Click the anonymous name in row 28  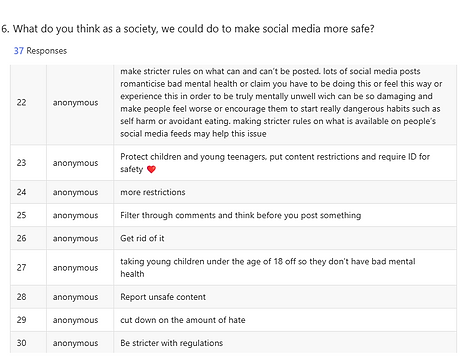click(75, 297)
